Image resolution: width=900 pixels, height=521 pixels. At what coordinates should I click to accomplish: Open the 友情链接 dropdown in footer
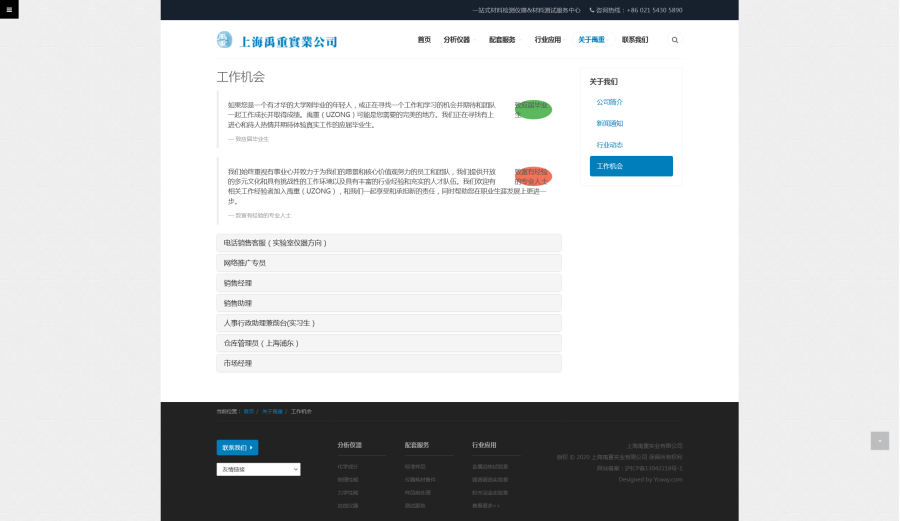click(258, 469)
